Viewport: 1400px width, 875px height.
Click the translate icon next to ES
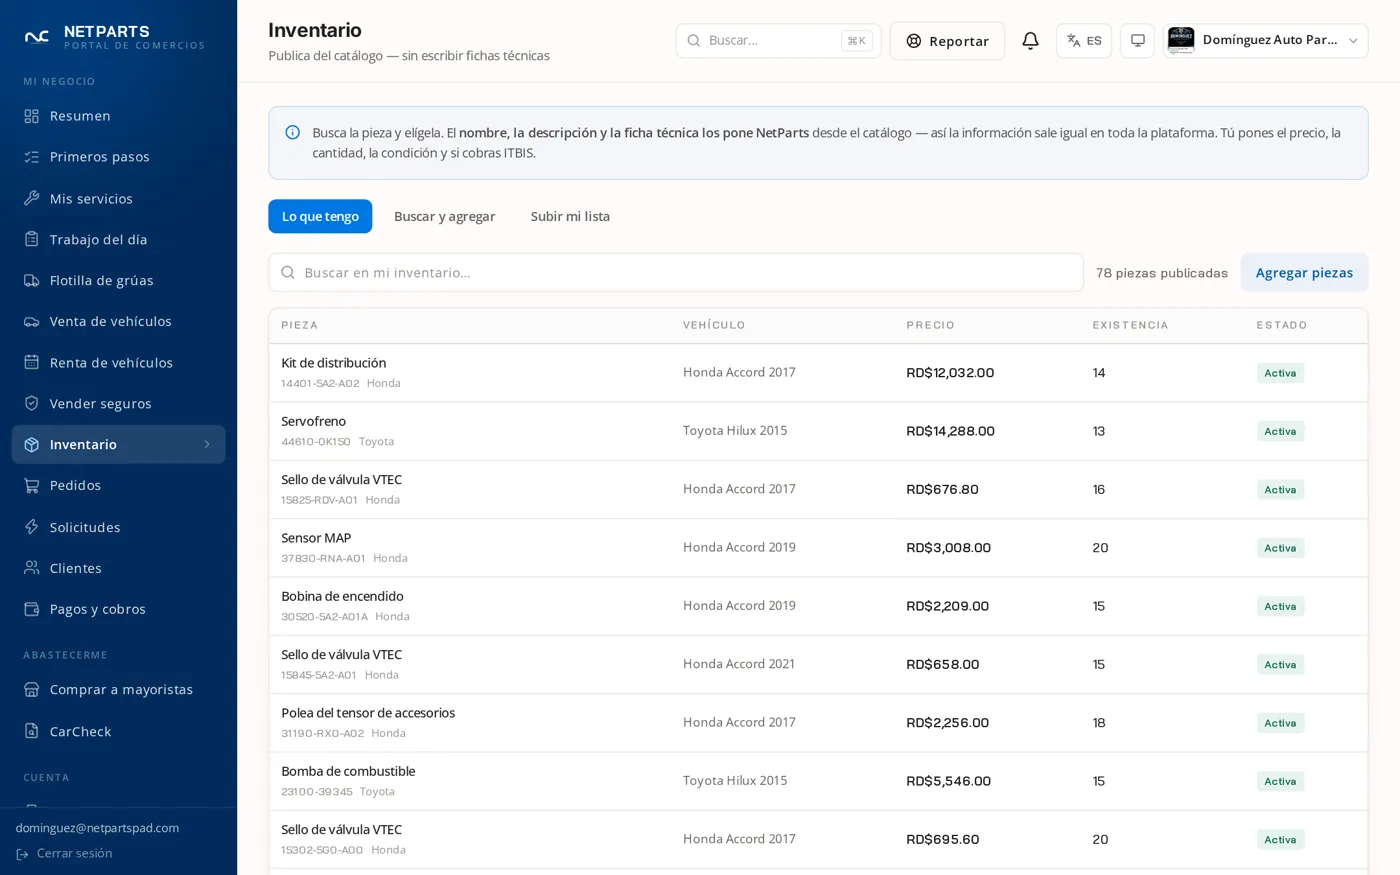1074,41
